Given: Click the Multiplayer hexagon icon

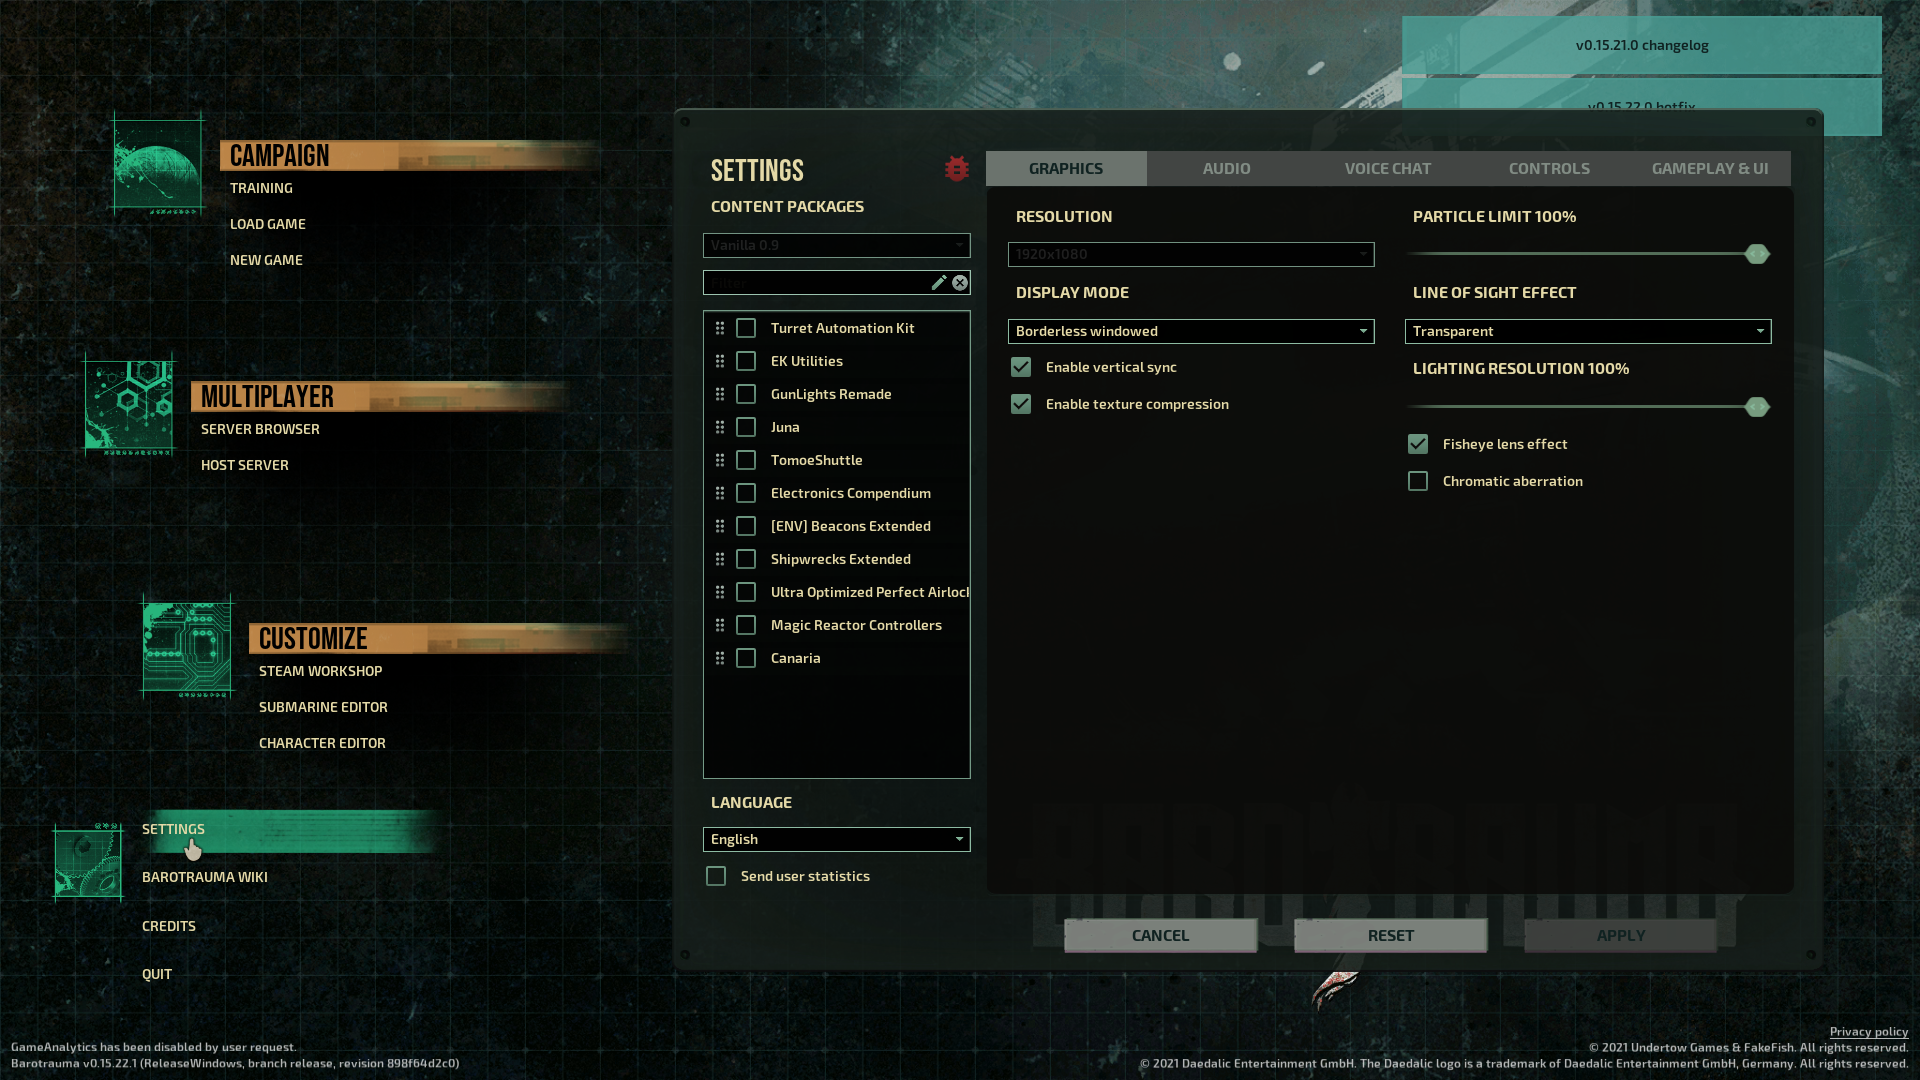Looking at the screenshot, I should click(129, 405).
